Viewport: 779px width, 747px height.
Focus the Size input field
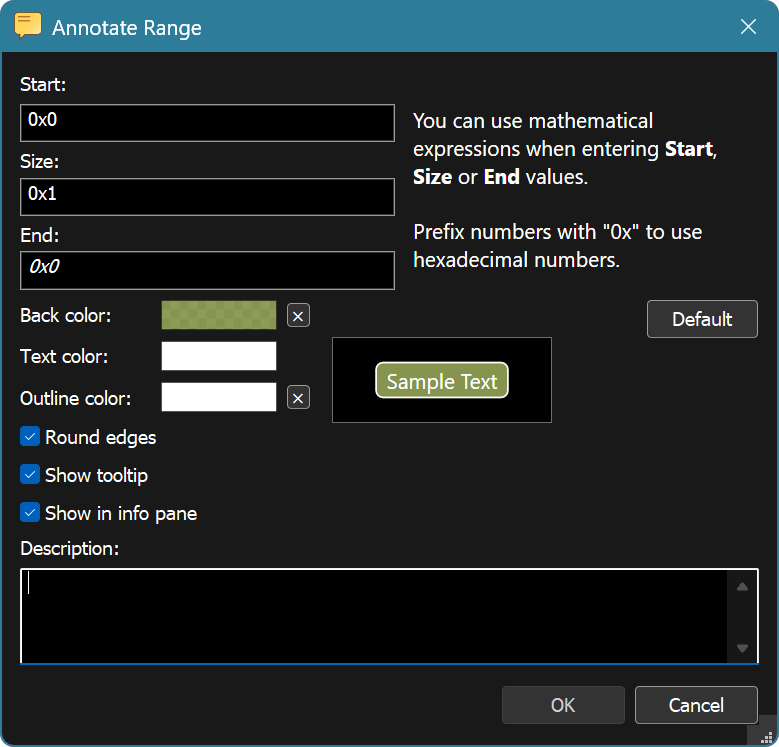(x=207, y=197)
